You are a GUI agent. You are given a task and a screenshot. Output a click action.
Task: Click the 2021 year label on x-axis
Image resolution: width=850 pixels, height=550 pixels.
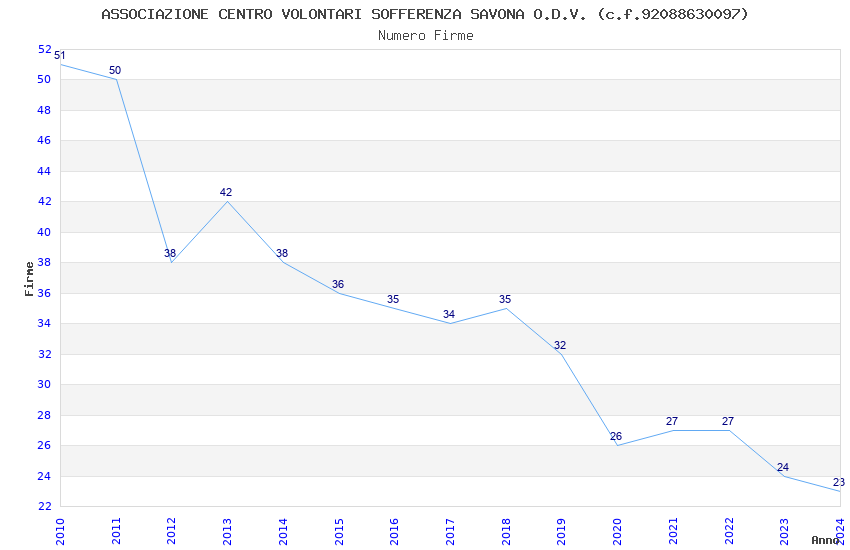tap(673, 532)
